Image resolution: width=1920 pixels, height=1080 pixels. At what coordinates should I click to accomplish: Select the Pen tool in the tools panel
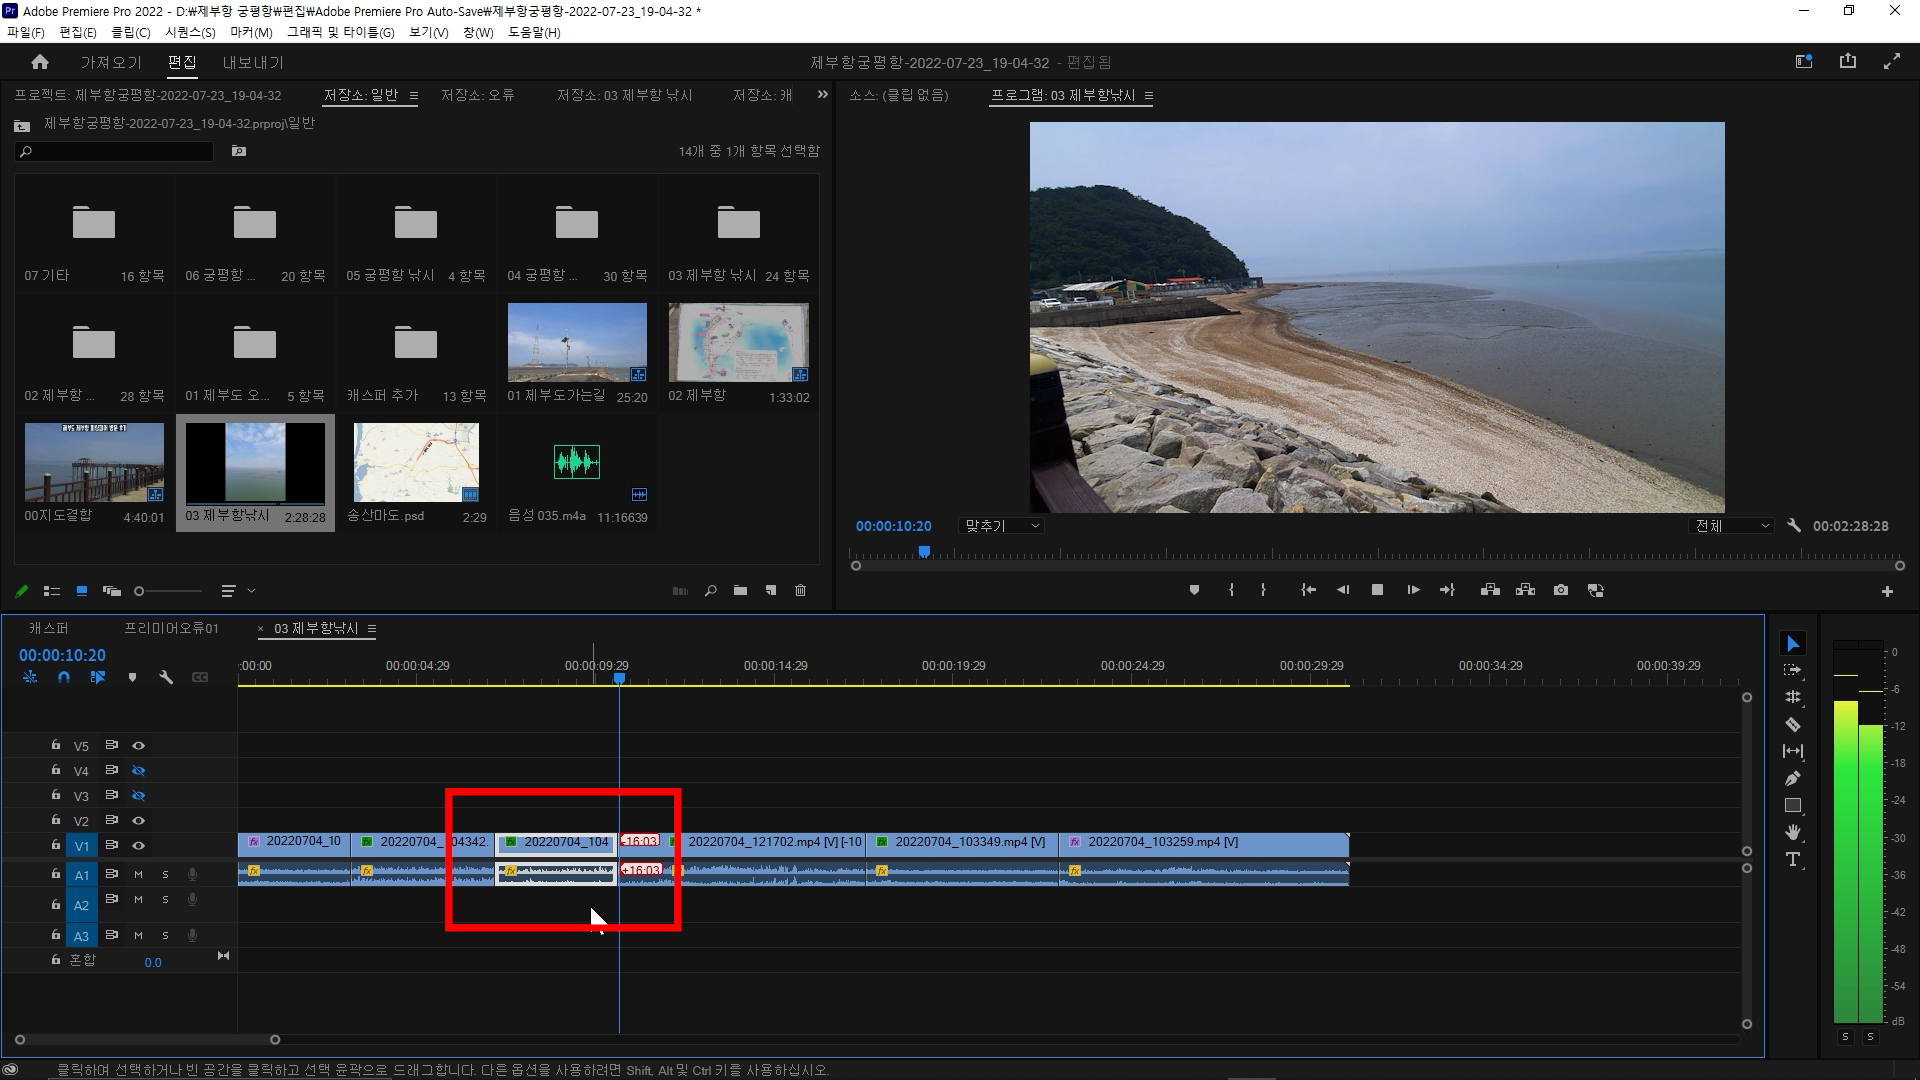pos(1792,778)
